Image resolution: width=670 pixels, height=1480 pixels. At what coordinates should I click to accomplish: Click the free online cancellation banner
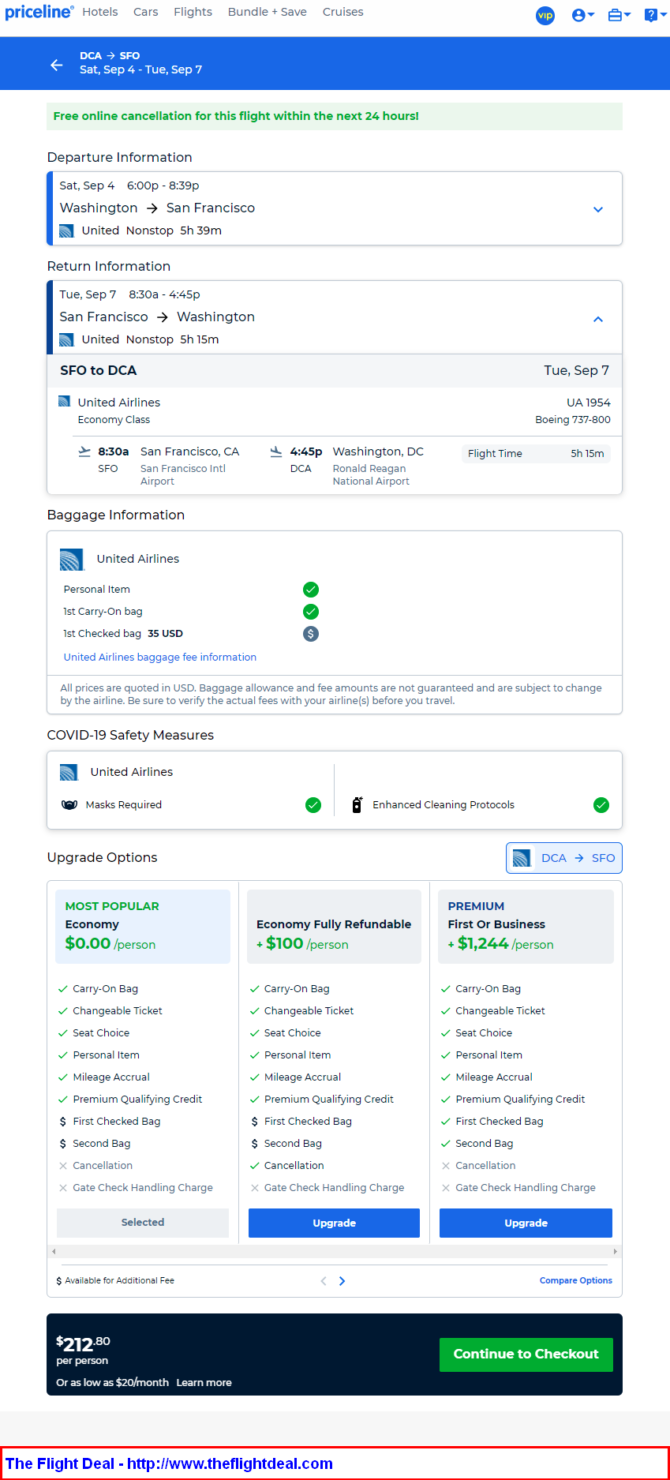click(334, 116)
